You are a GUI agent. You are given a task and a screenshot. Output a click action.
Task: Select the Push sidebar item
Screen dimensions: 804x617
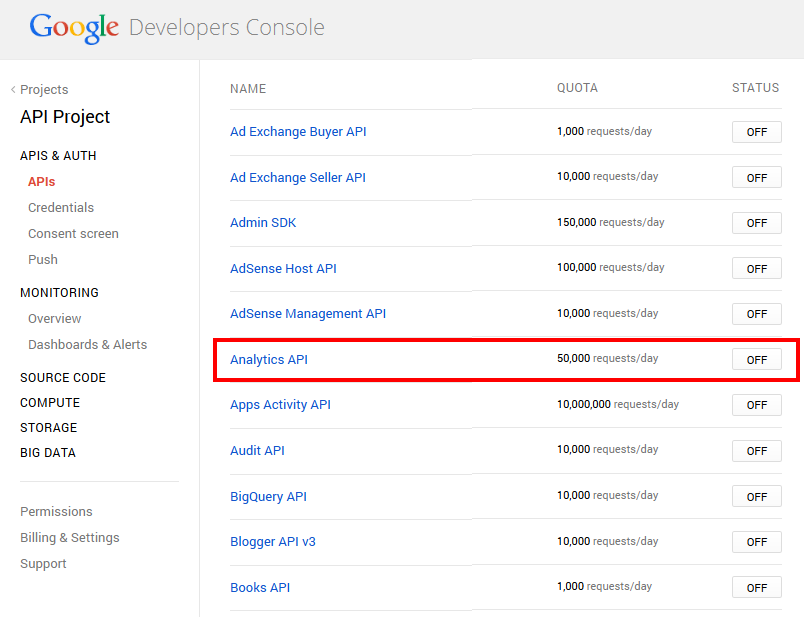click(x=43, y=260)
